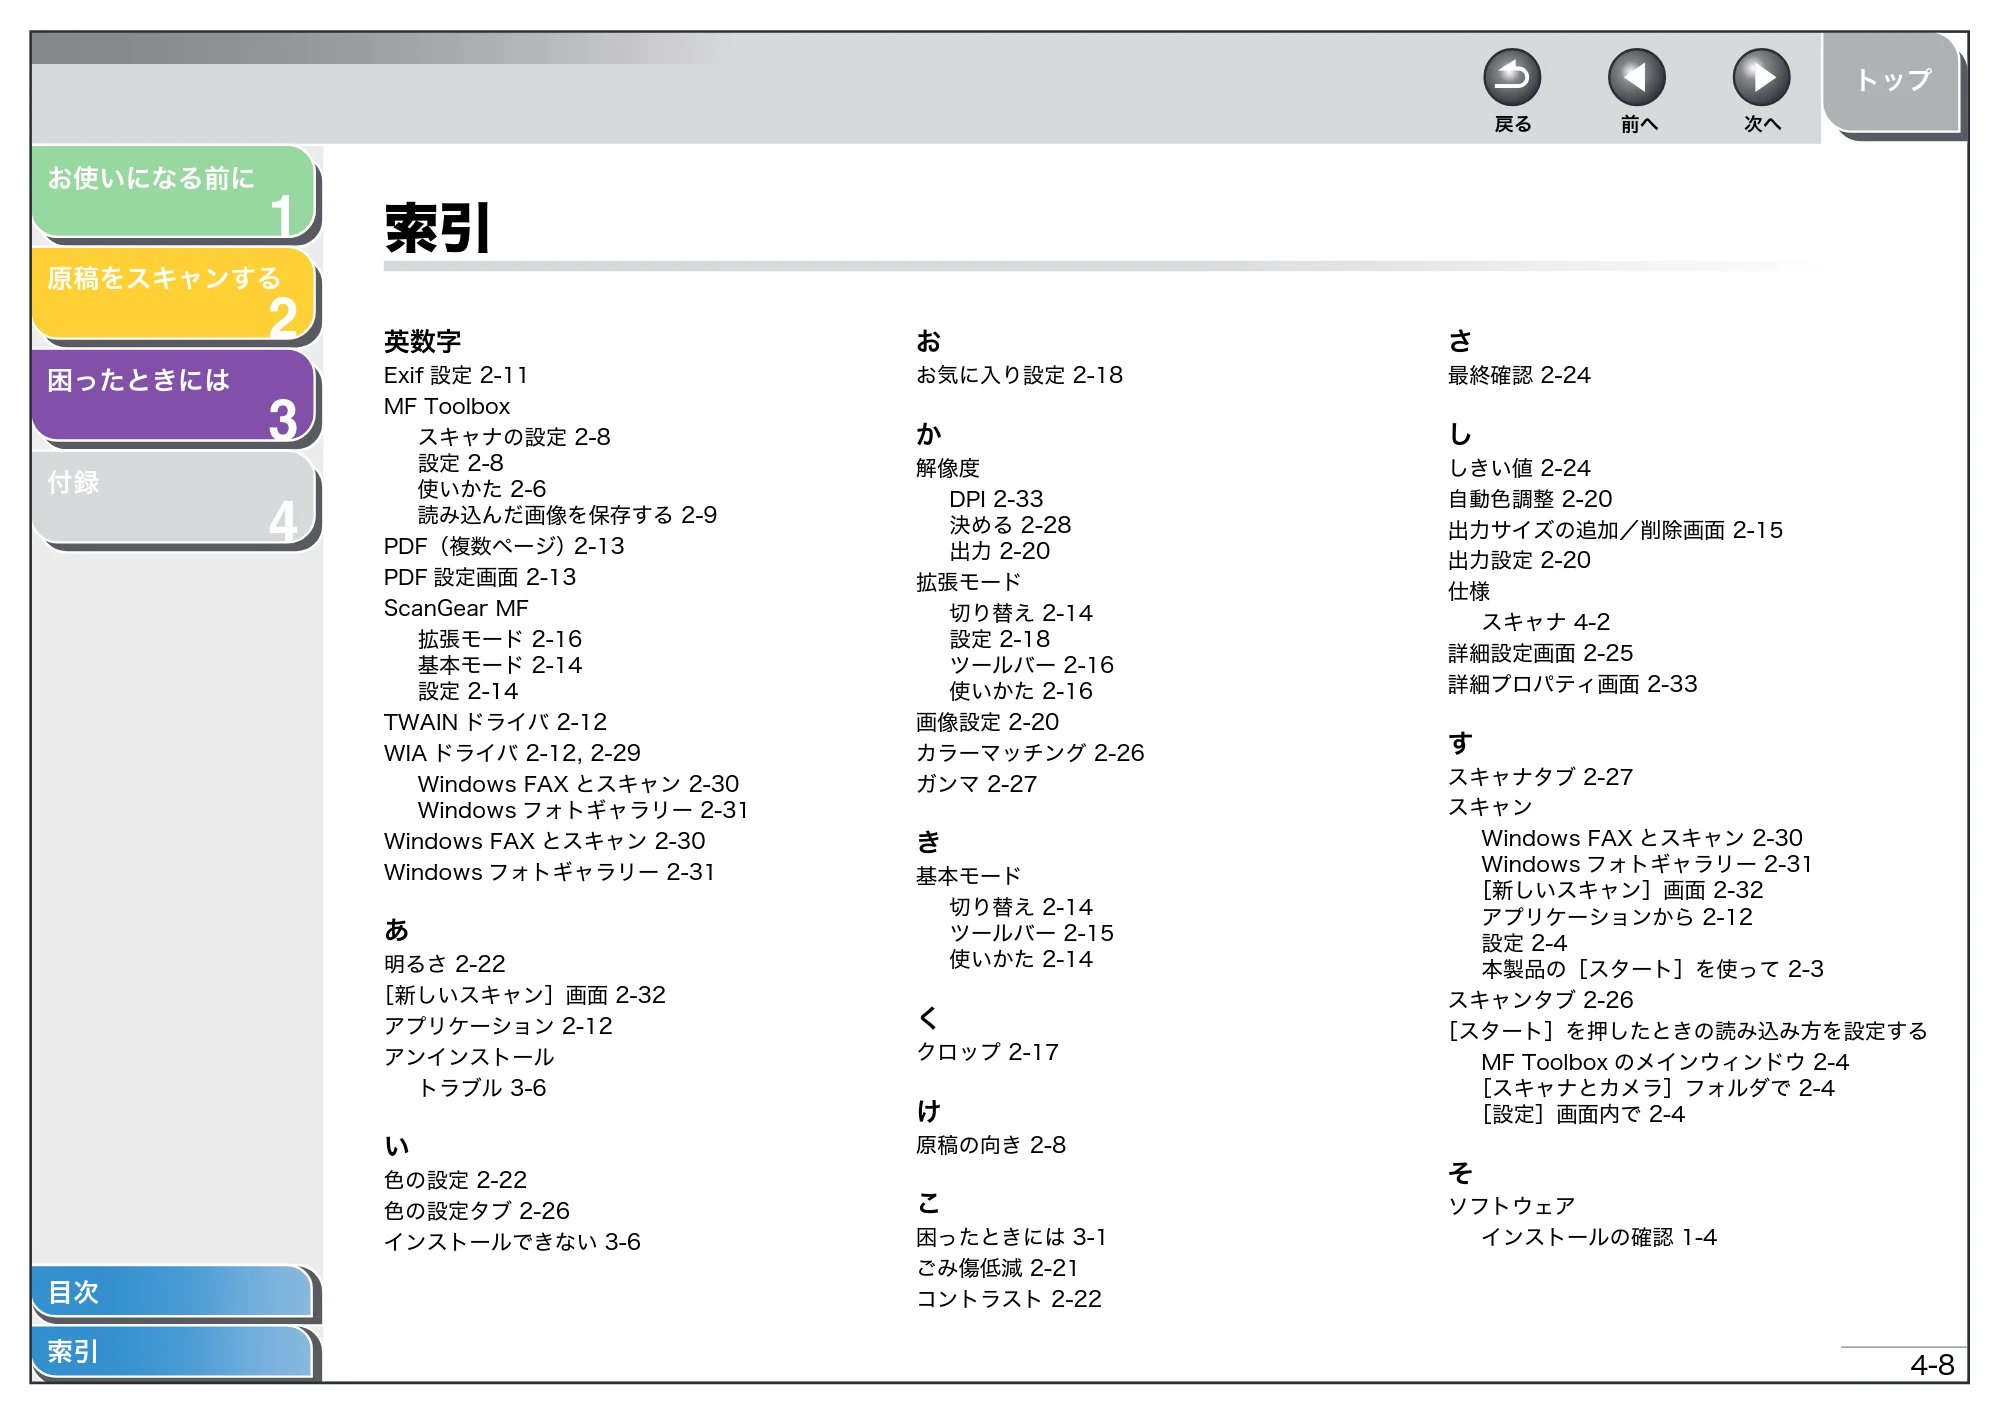Open entry TWAIN ドライバ 2-12
The height and width of the screenshot is (1414, 2000).
[495, 722]
